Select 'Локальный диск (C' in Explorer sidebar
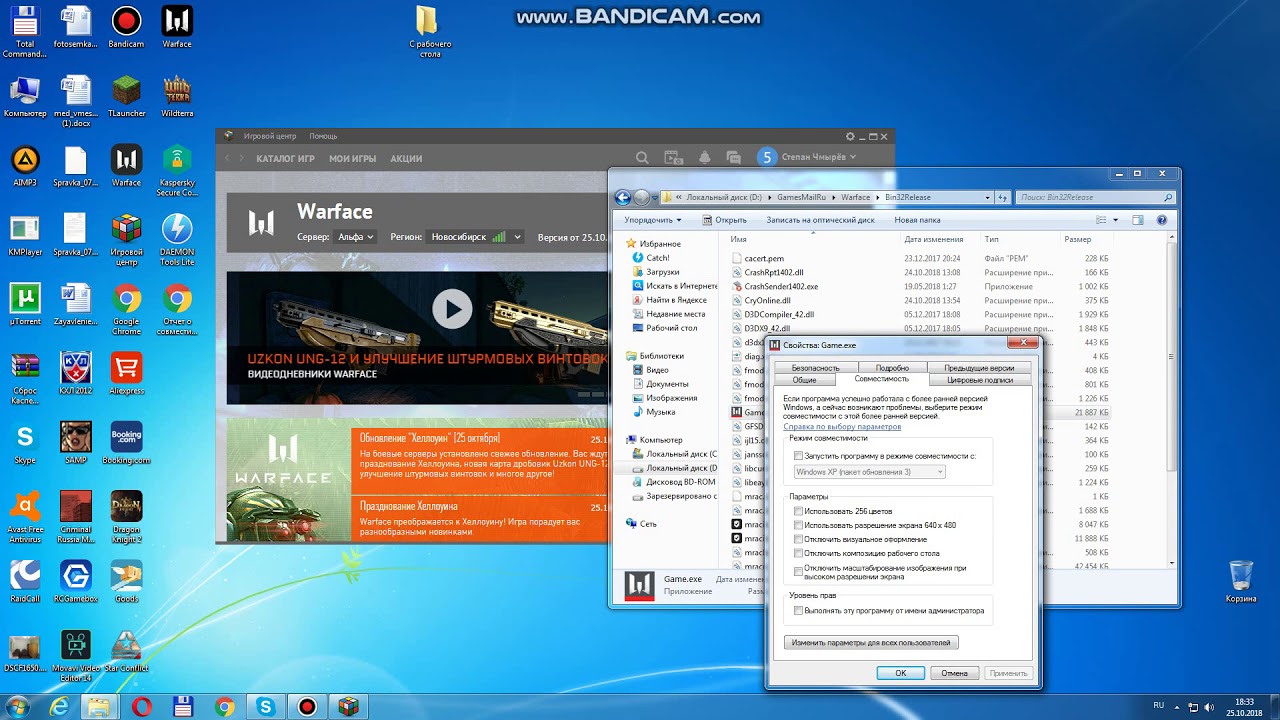 click(673, 454)
